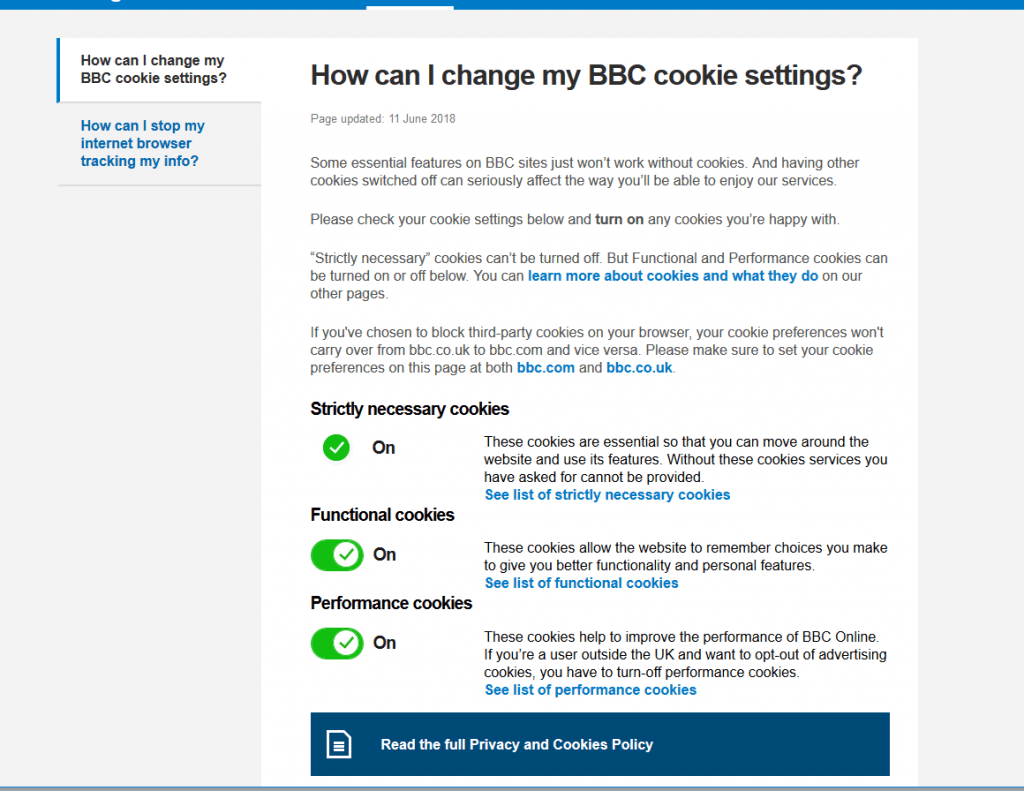See list of functional cookies

[x=581, y=583]
